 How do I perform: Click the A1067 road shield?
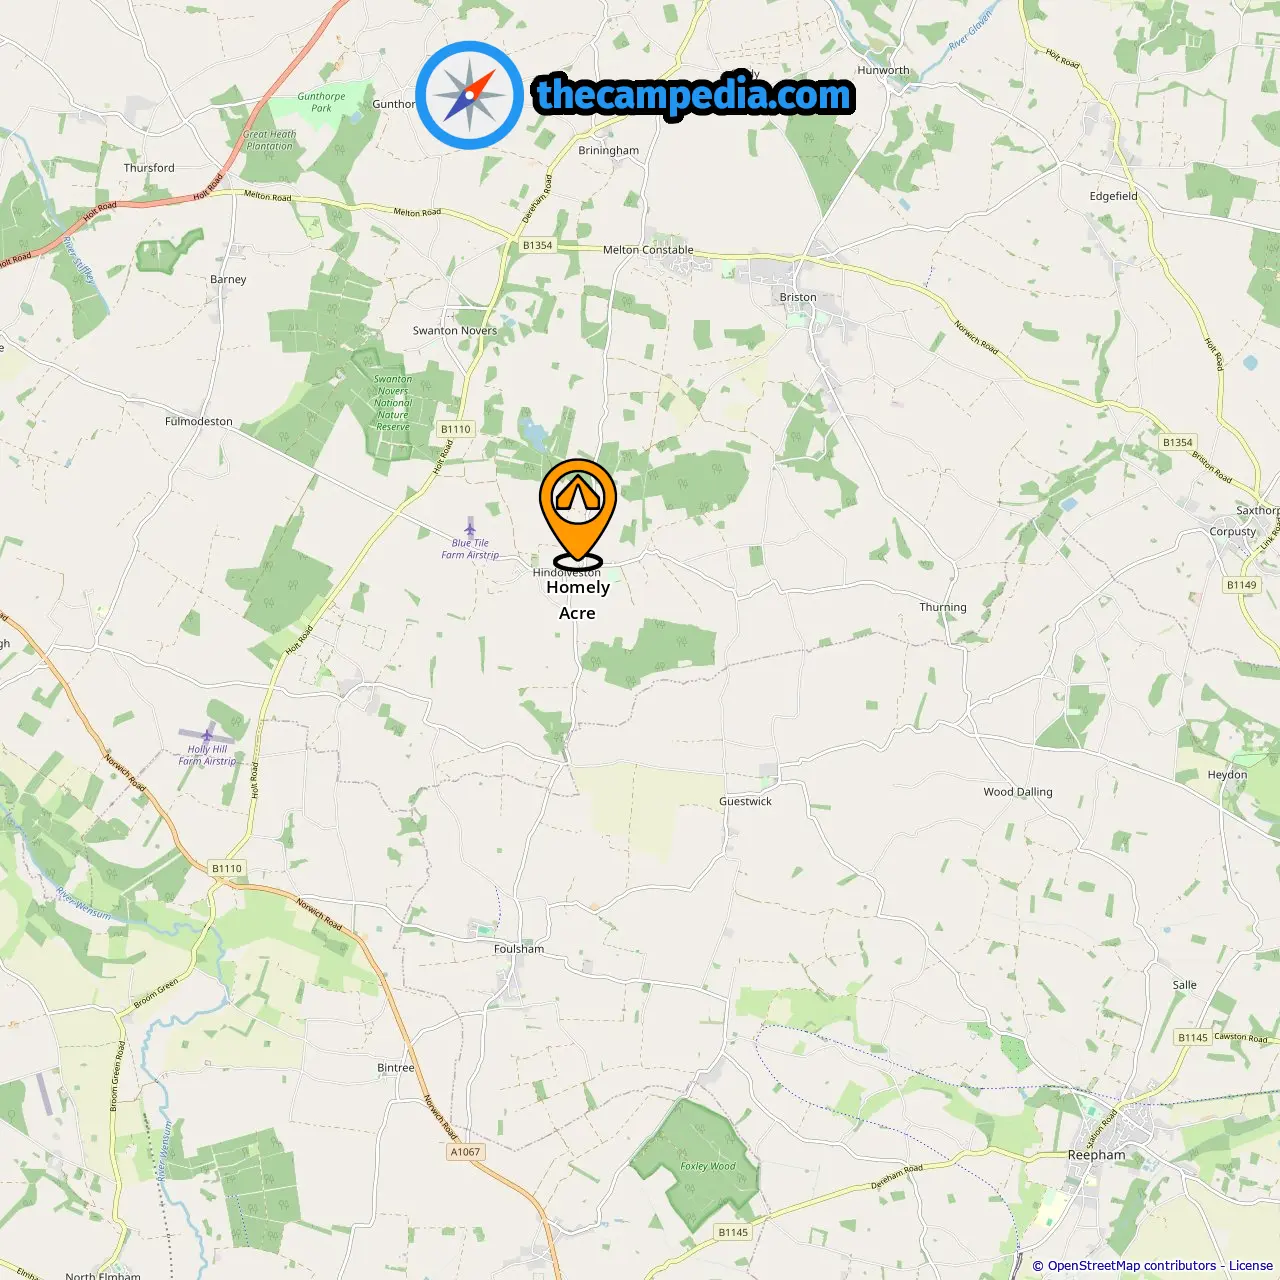(465, 1152)
